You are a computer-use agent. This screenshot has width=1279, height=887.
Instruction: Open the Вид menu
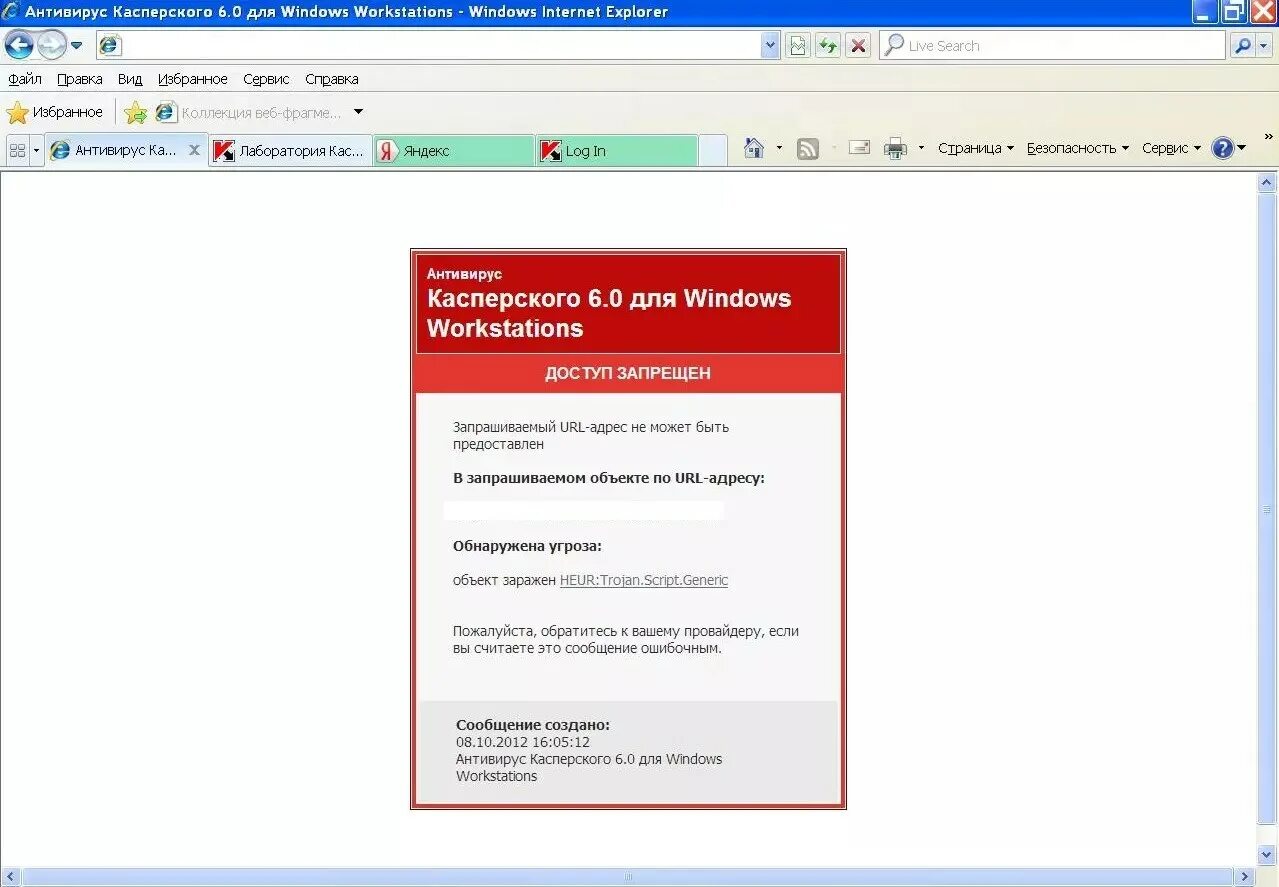click(130, 79)
